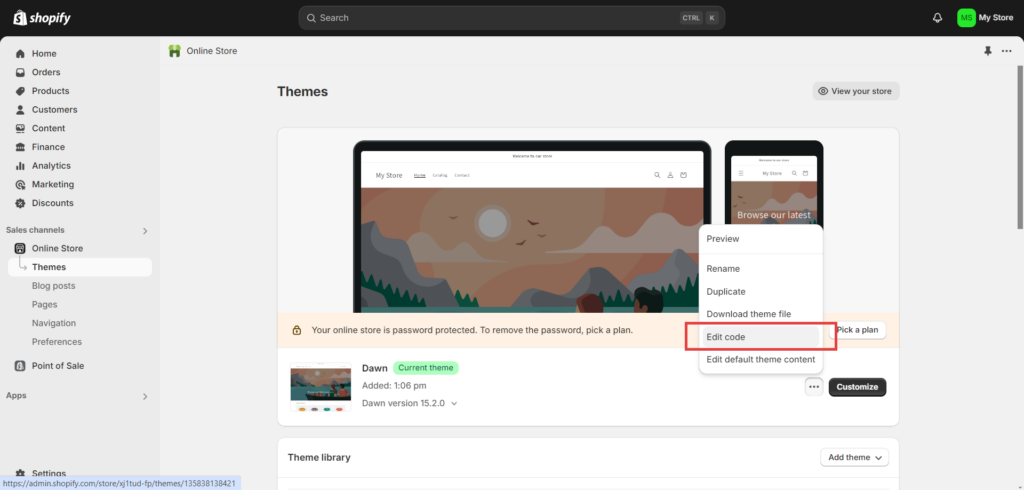Select Edit code from the context menu

click(x=726, y=337)
